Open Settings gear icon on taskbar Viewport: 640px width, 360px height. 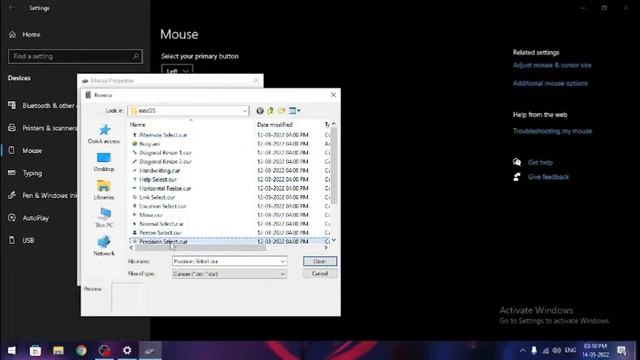[x=127, y=350]
